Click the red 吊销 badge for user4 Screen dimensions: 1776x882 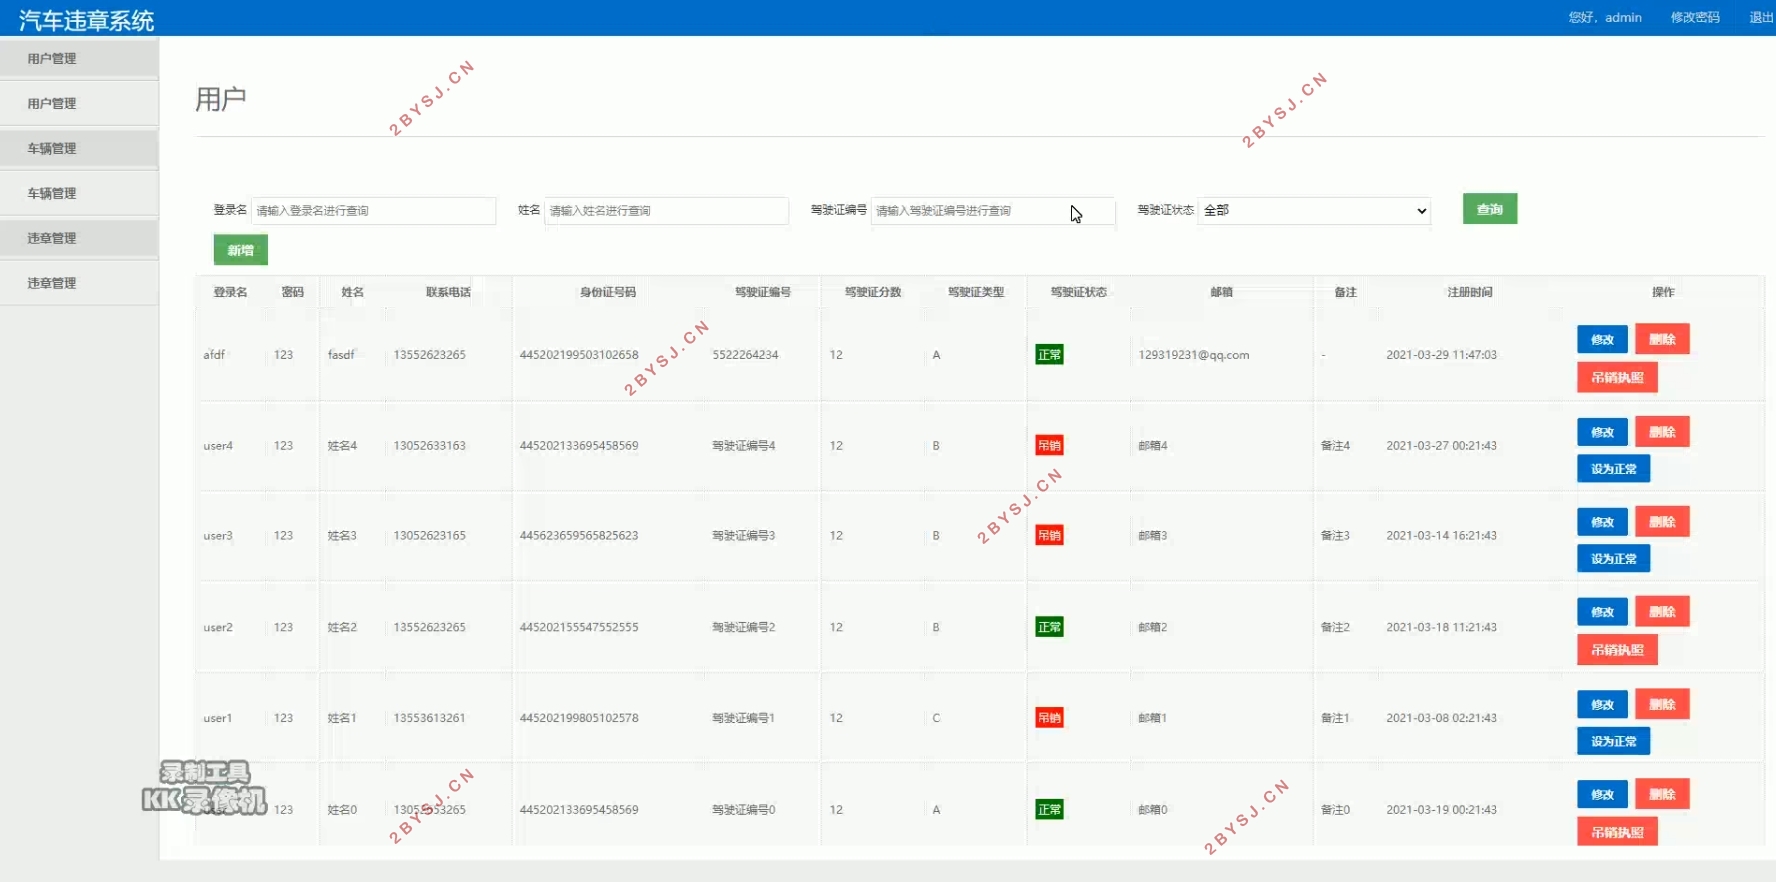(1049, 446)
